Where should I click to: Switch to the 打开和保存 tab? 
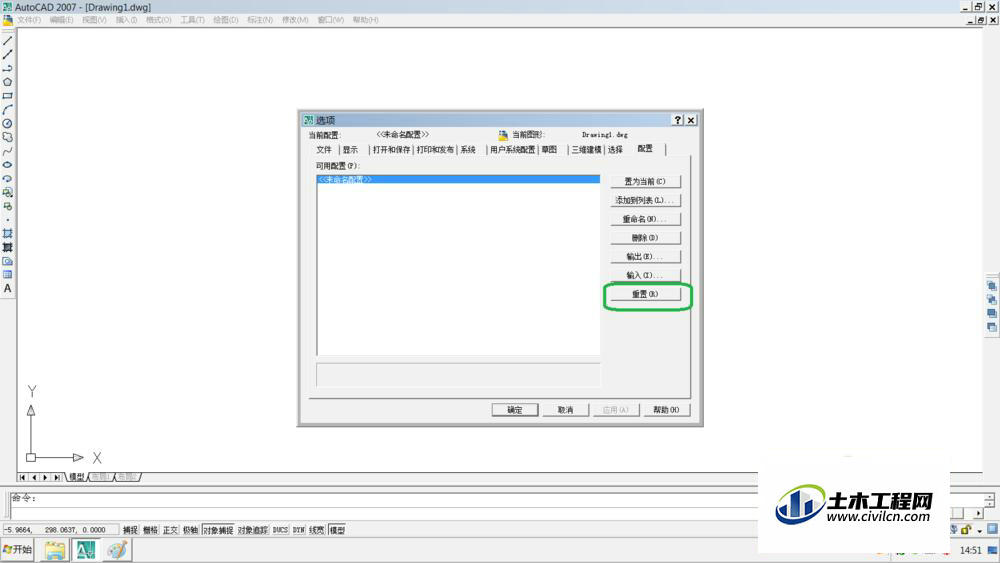(392, 150)
